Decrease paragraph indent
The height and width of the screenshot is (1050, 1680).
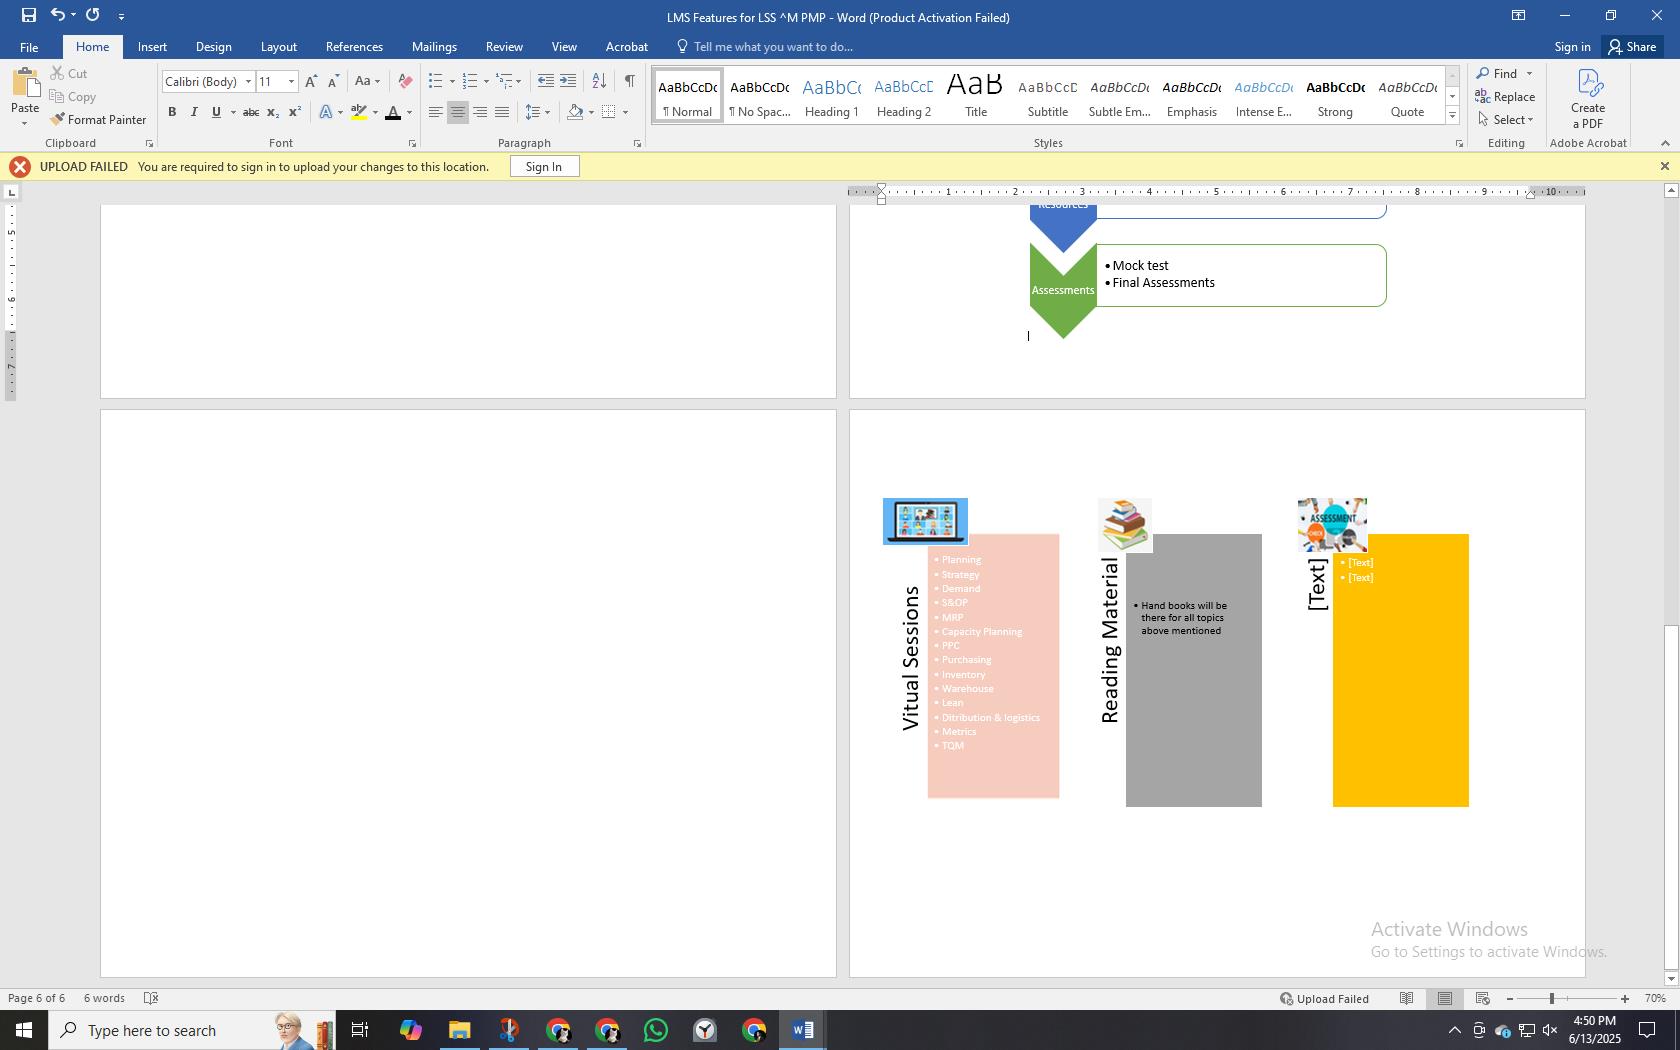tap(545, 81)
